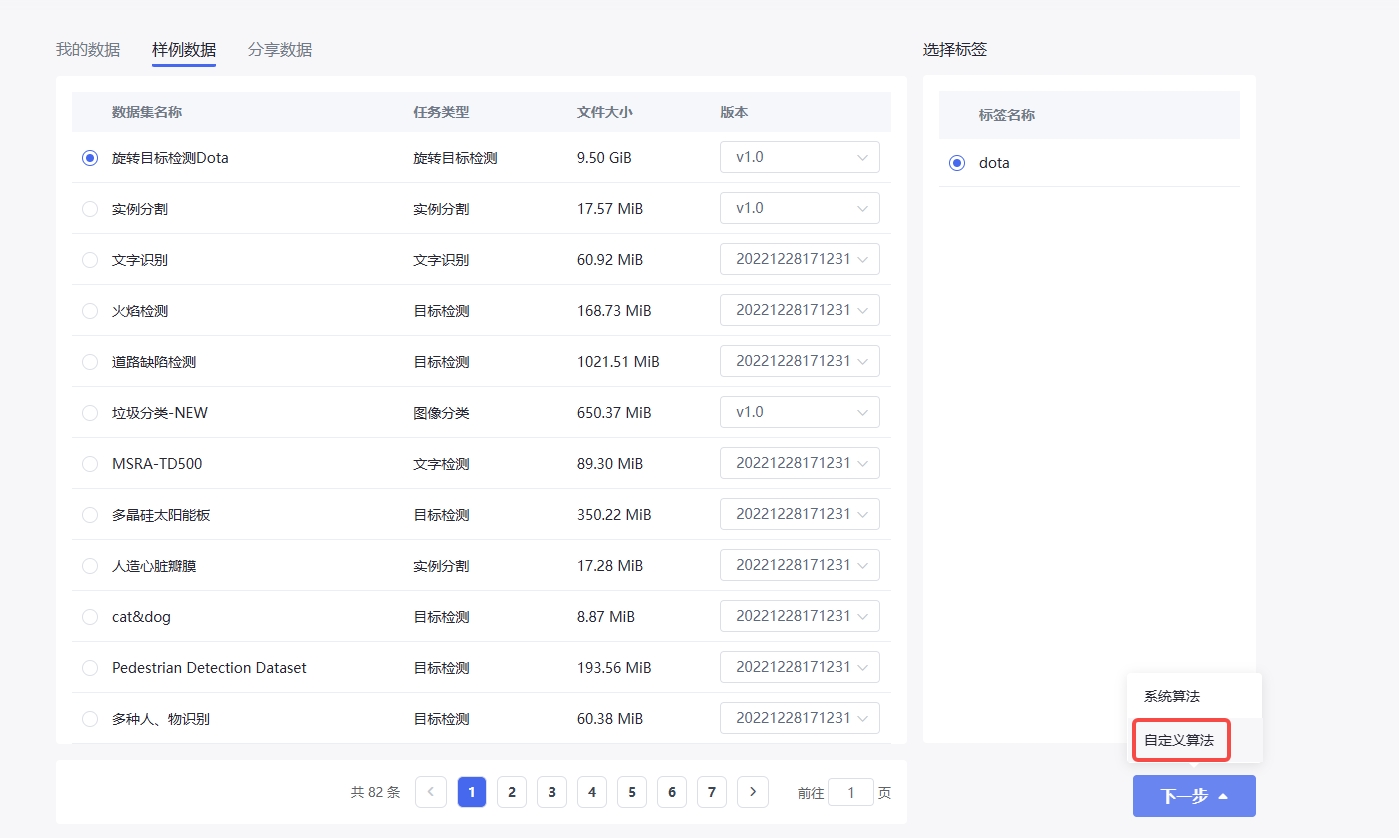The width and height of the screenshot is (1399, 838).
Task: Open version dropdown for MSRA-TD500 row
Action: click(800, 463)
